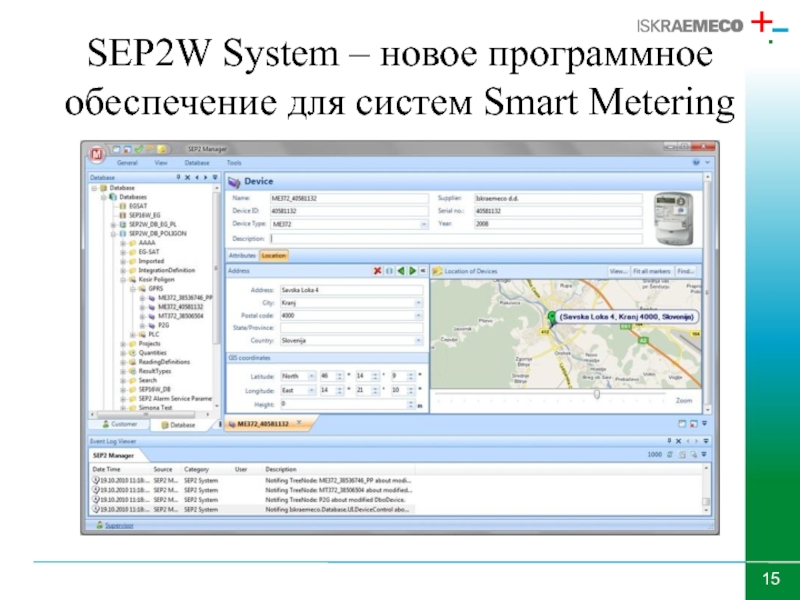Image resolution: width=800 pixels, height=600 pixels.
Task: Click the Description input field
Action: (x=456, y=239)
